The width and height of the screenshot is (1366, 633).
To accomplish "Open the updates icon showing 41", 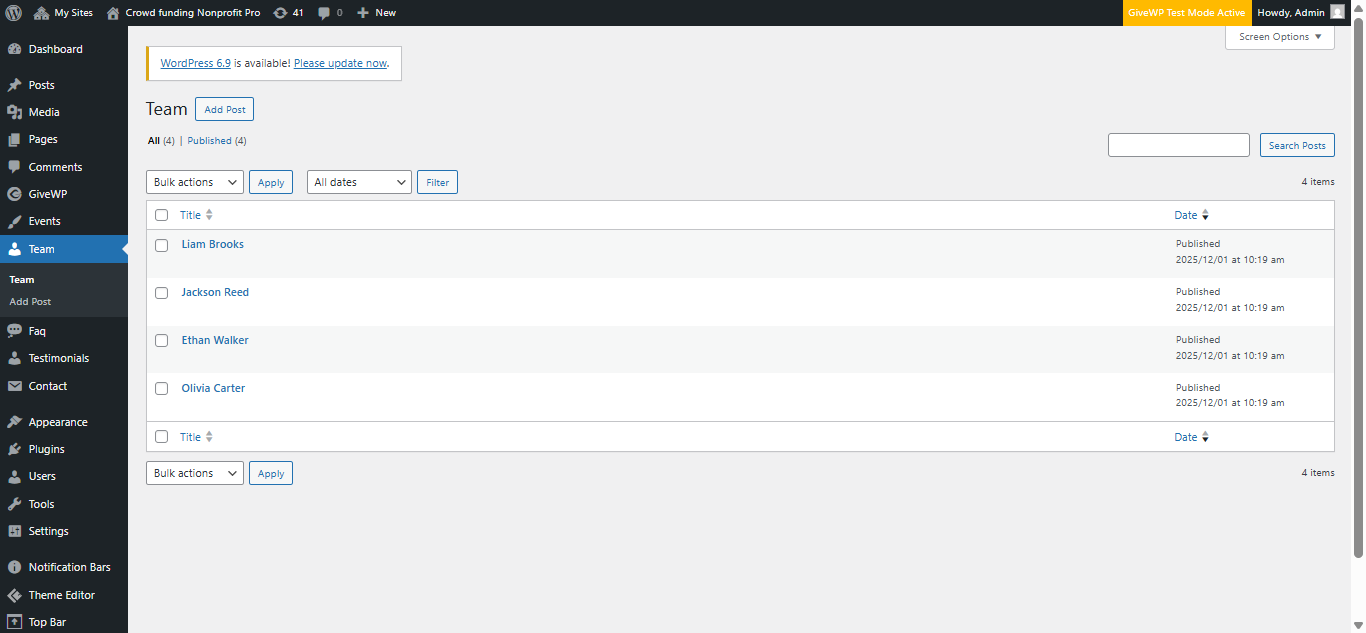I will pyautogui.click(x=281, y=13).
